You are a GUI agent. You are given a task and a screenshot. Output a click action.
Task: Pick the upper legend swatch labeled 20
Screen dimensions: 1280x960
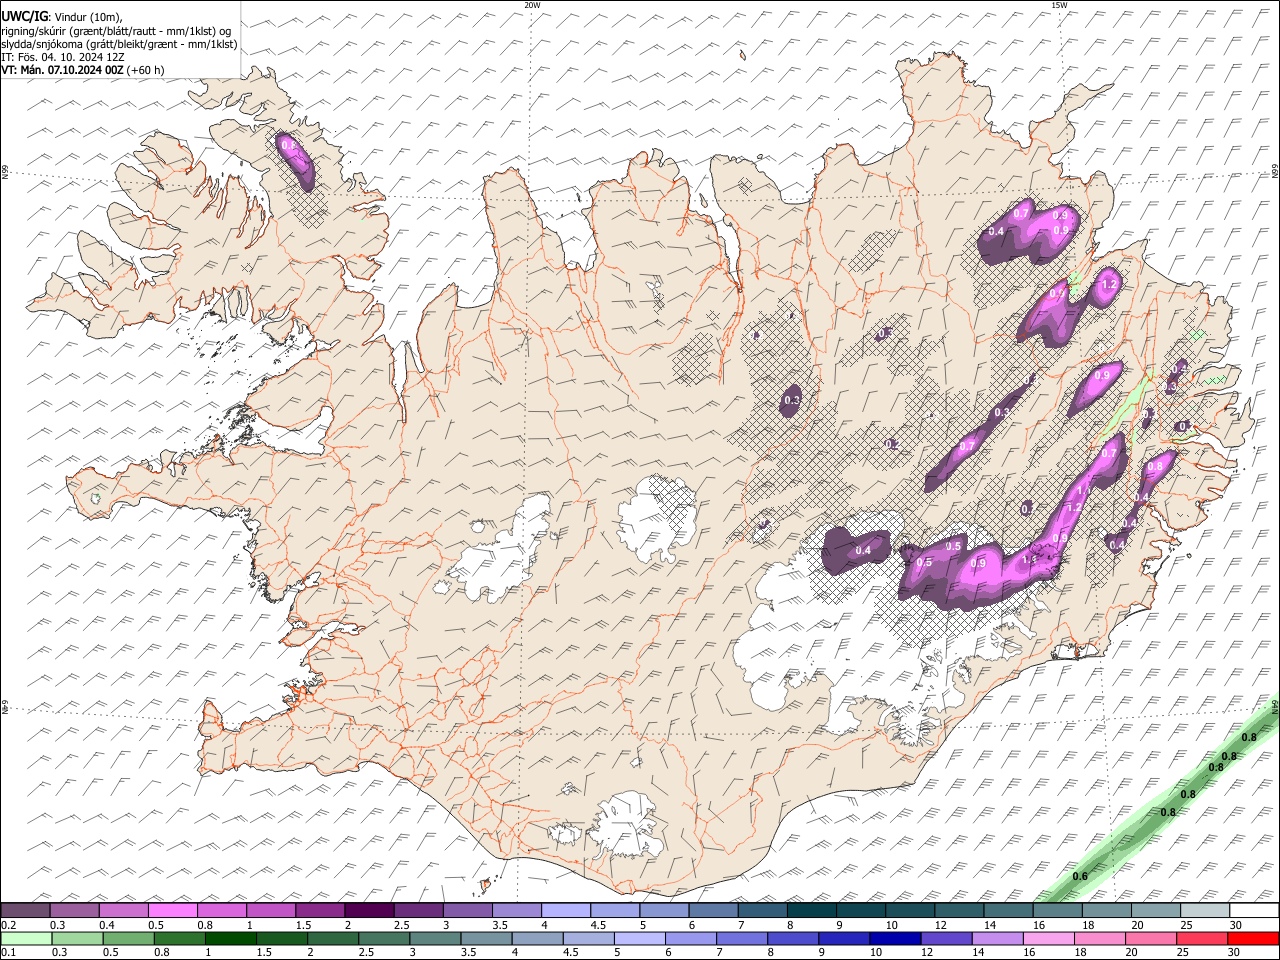tap(1157, 910)
